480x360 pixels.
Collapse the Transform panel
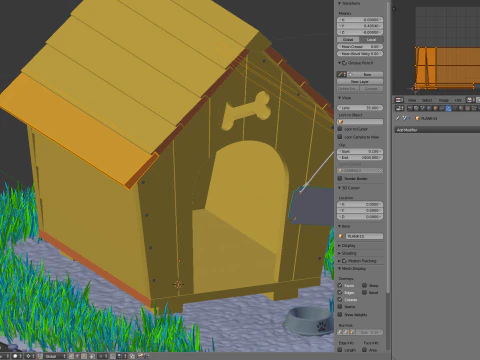click(x=339, y=3)
